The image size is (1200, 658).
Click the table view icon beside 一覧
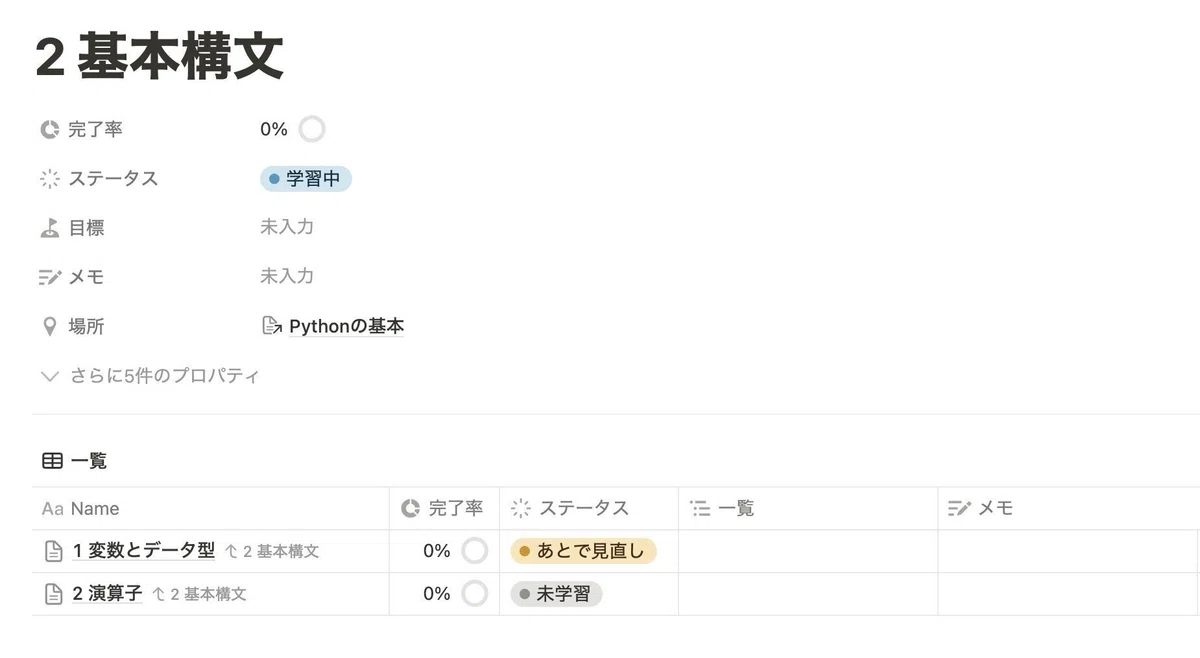52,461
